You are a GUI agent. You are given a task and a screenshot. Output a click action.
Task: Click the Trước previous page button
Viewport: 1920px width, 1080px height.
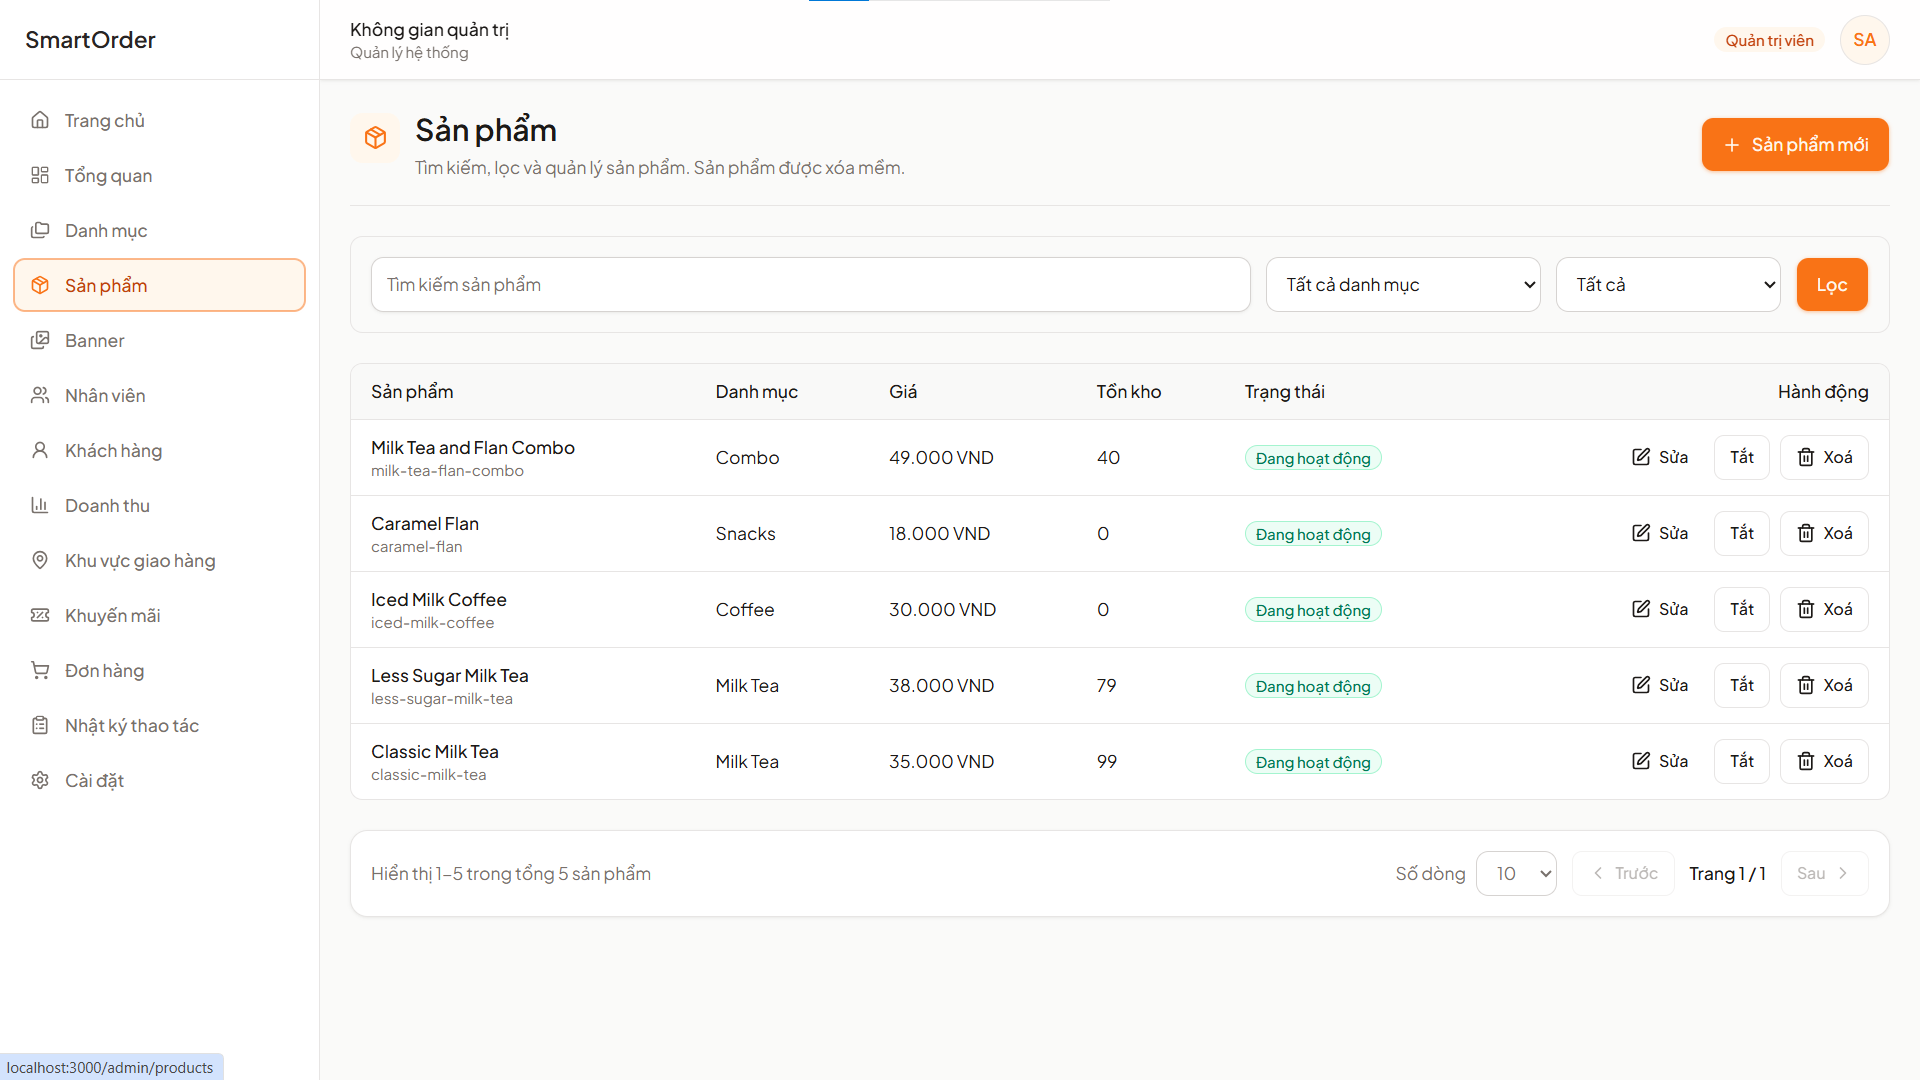[x=1624, y=873]
